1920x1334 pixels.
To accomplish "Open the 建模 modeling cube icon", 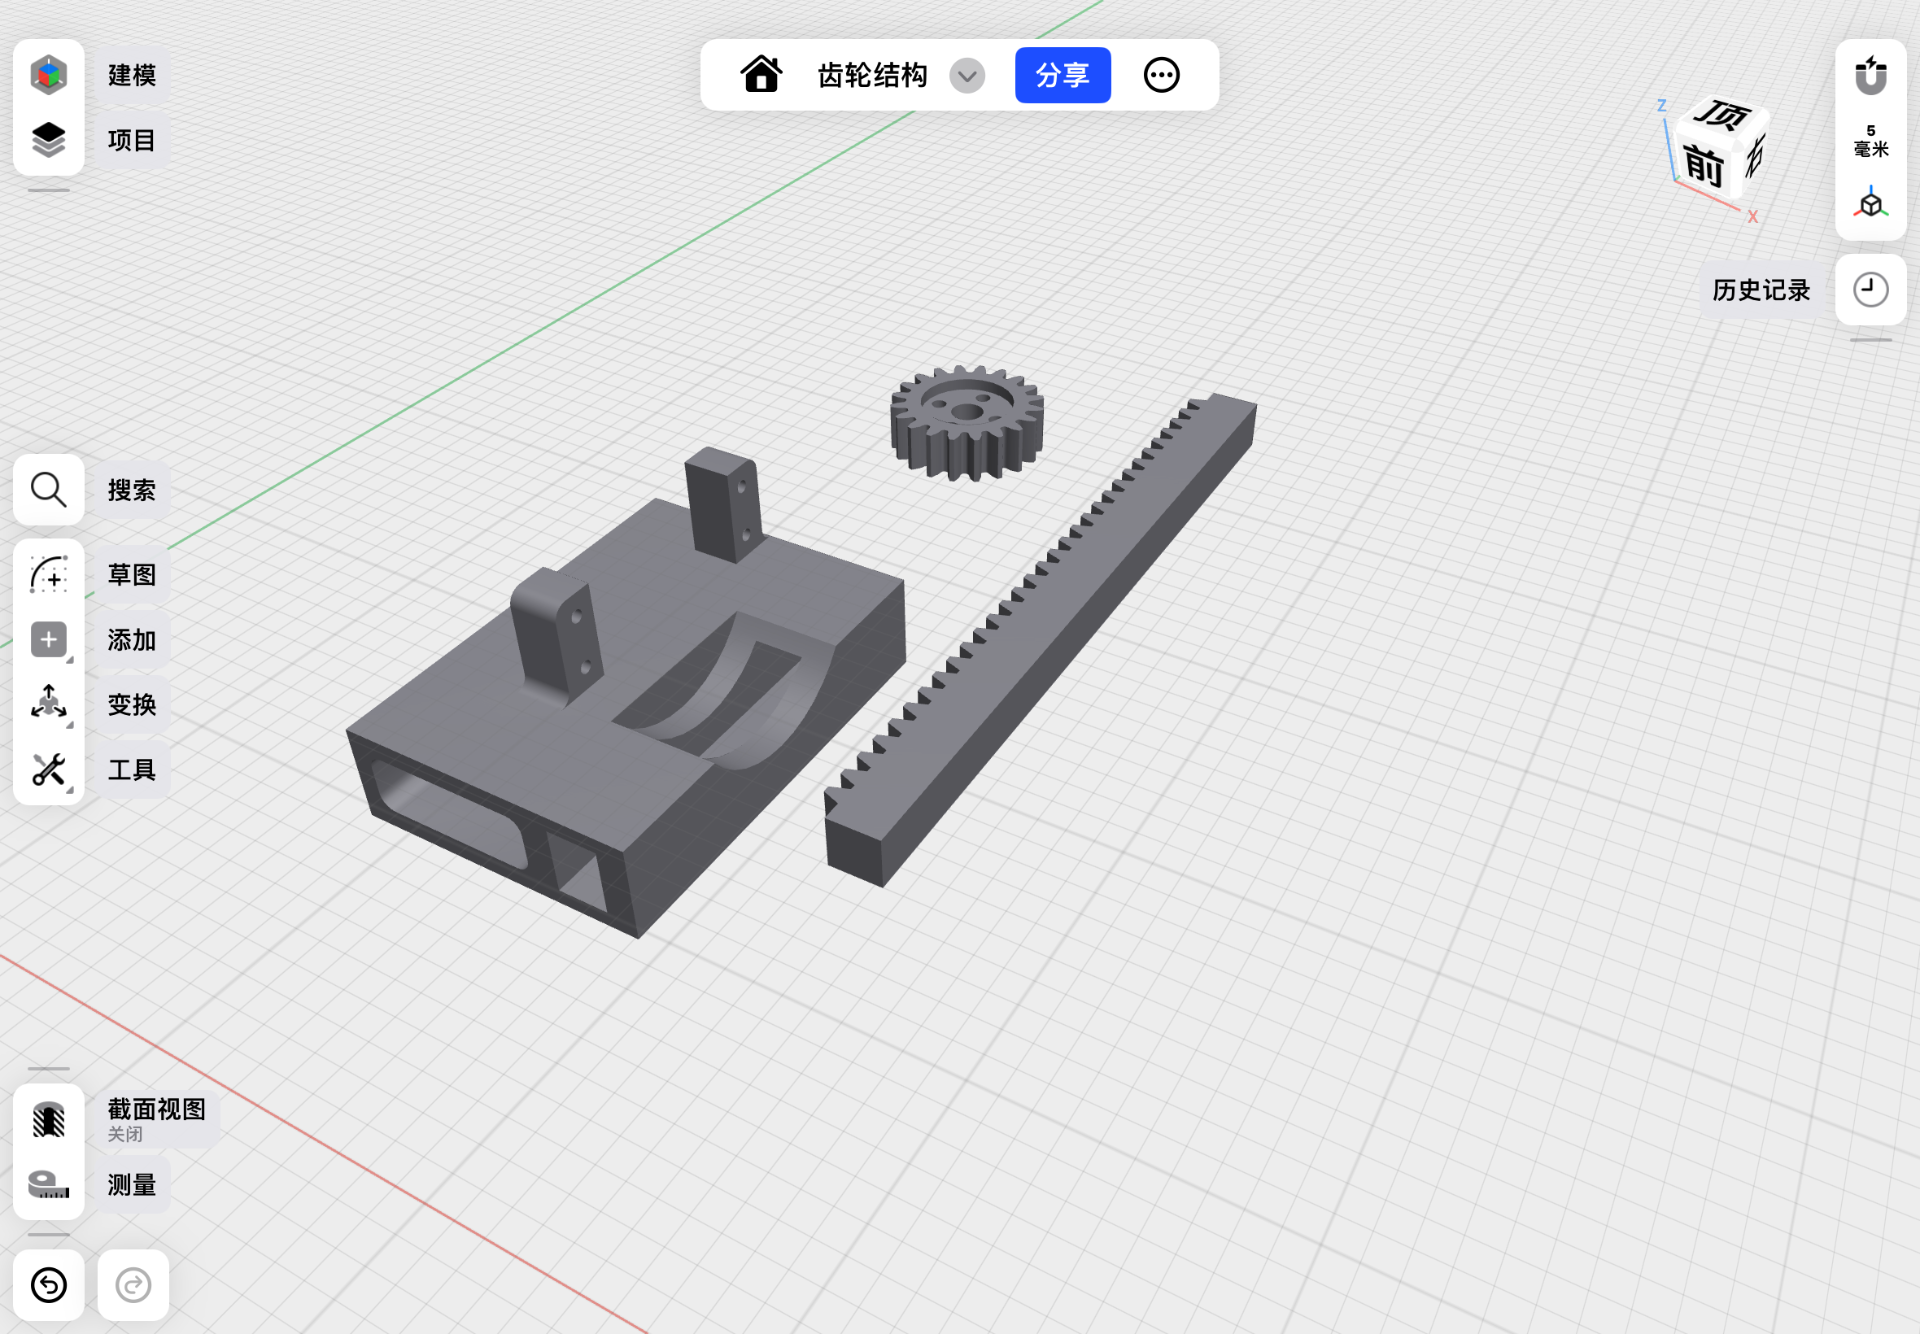I will pos(48,75).
